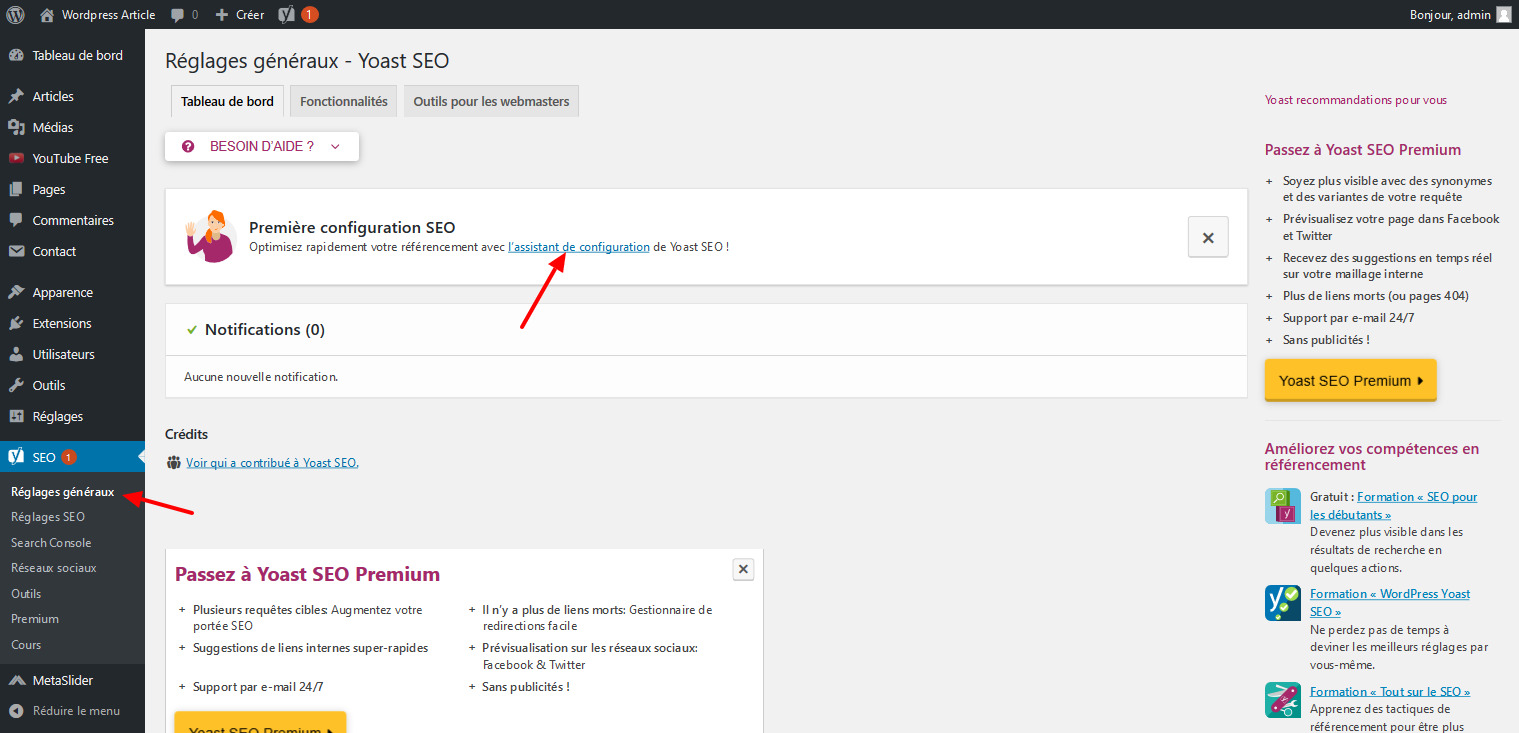Switch to Outils pour les webmasters tab
Image resolution: width=1519 pixels, height=733 pixels.
click(x=491, y=101)
